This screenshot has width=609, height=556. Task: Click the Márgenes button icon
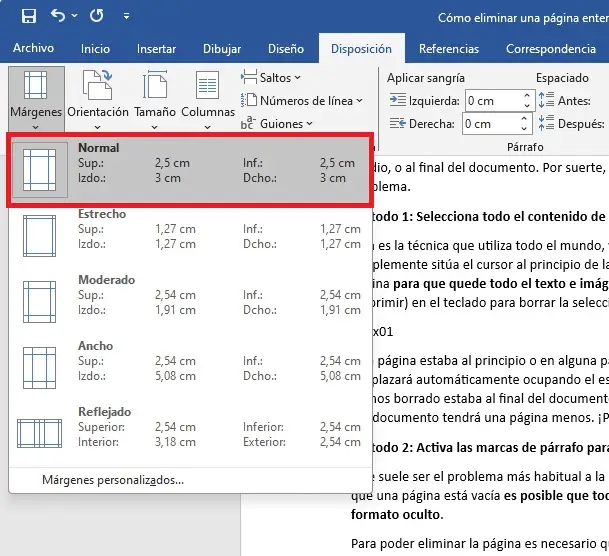point(36,85)
